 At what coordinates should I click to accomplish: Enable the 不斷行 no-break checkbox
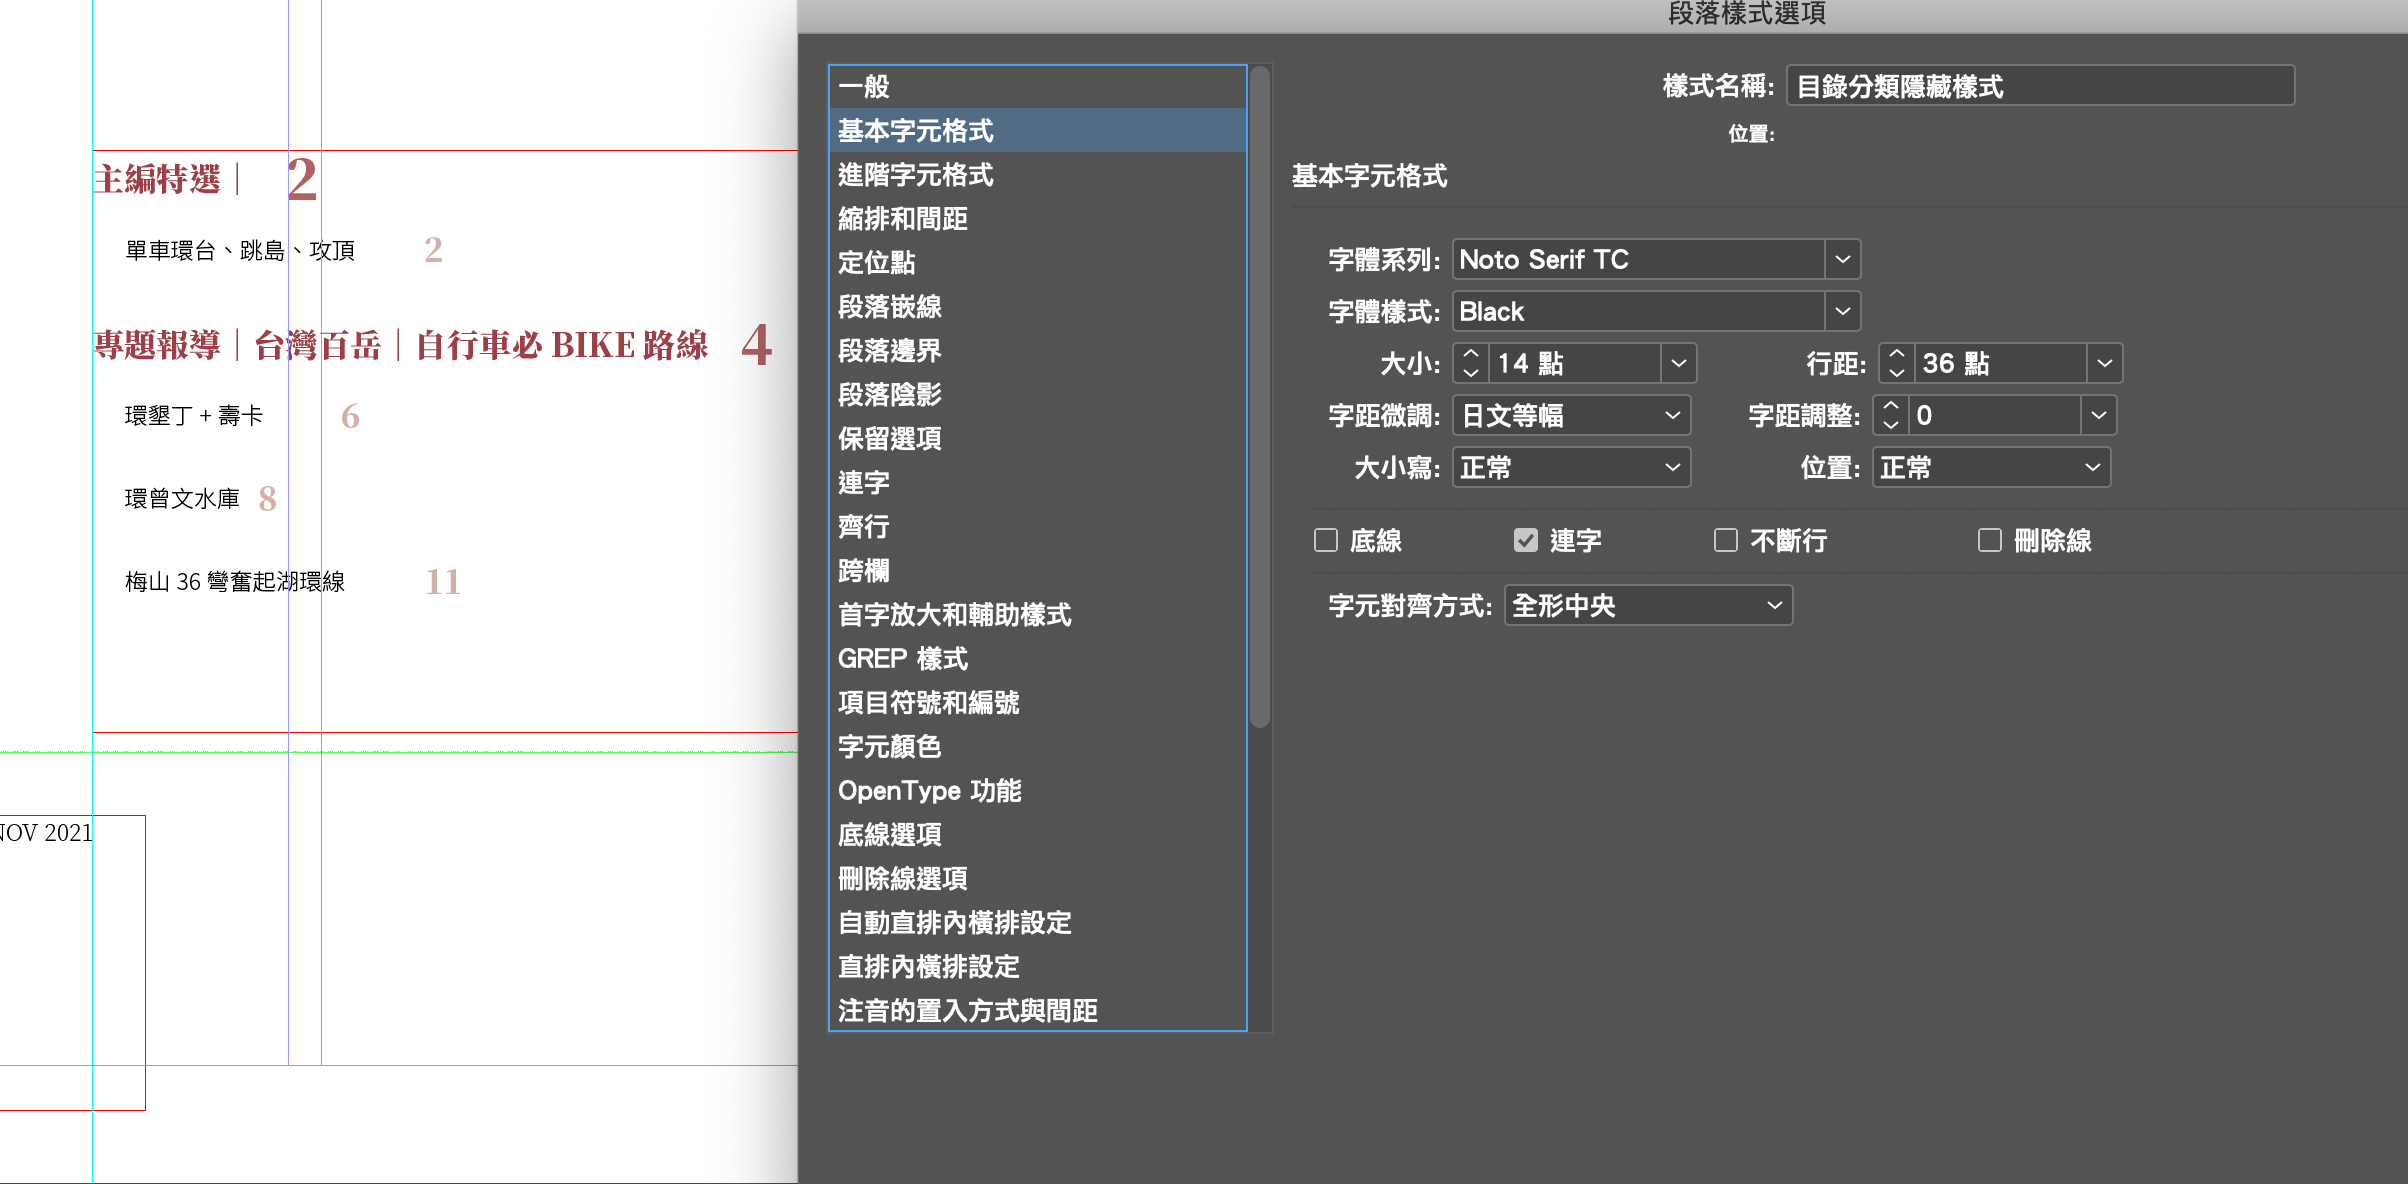point(1726,541)
